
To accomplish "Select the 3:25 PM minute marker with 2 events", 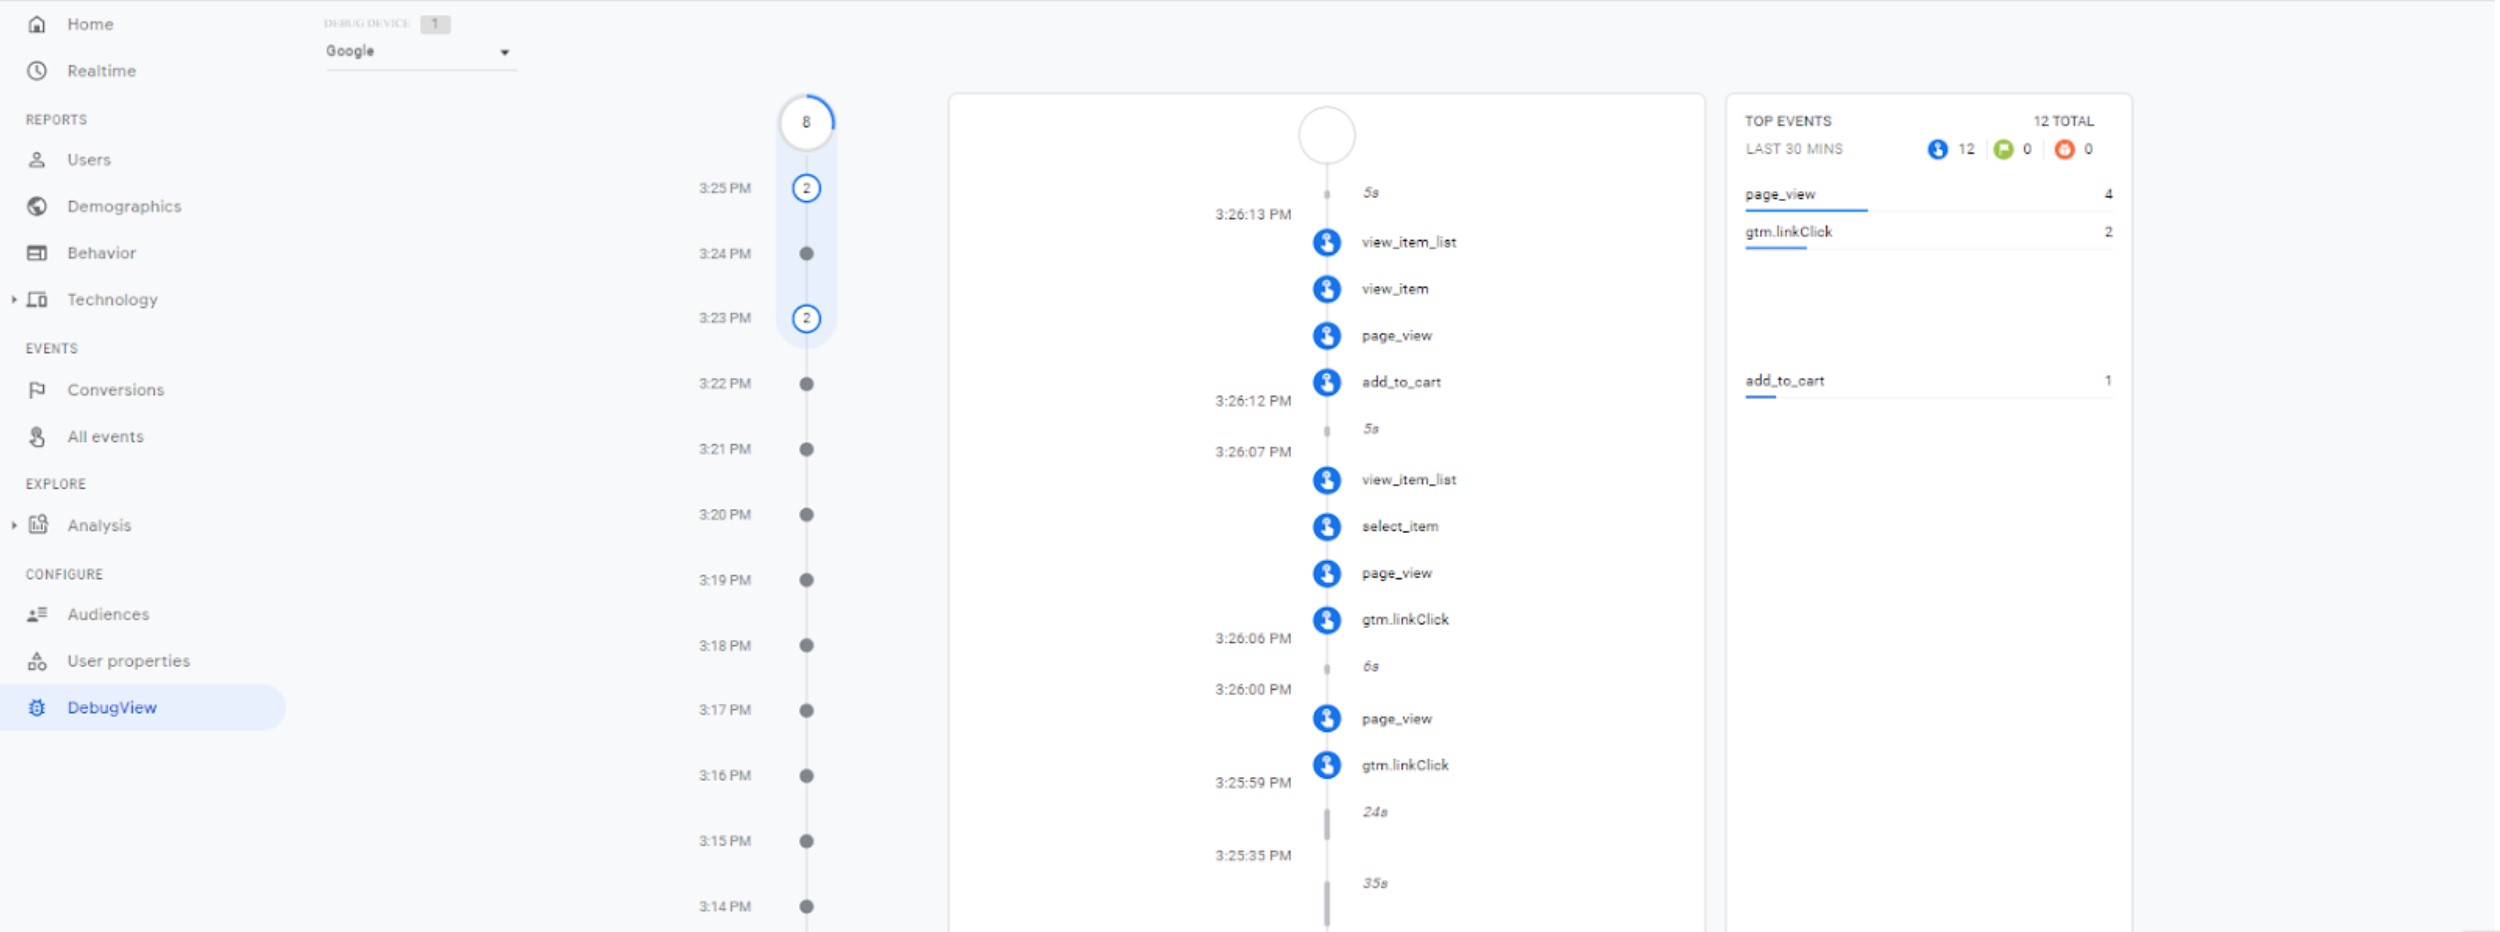I will tap(806, 188).
